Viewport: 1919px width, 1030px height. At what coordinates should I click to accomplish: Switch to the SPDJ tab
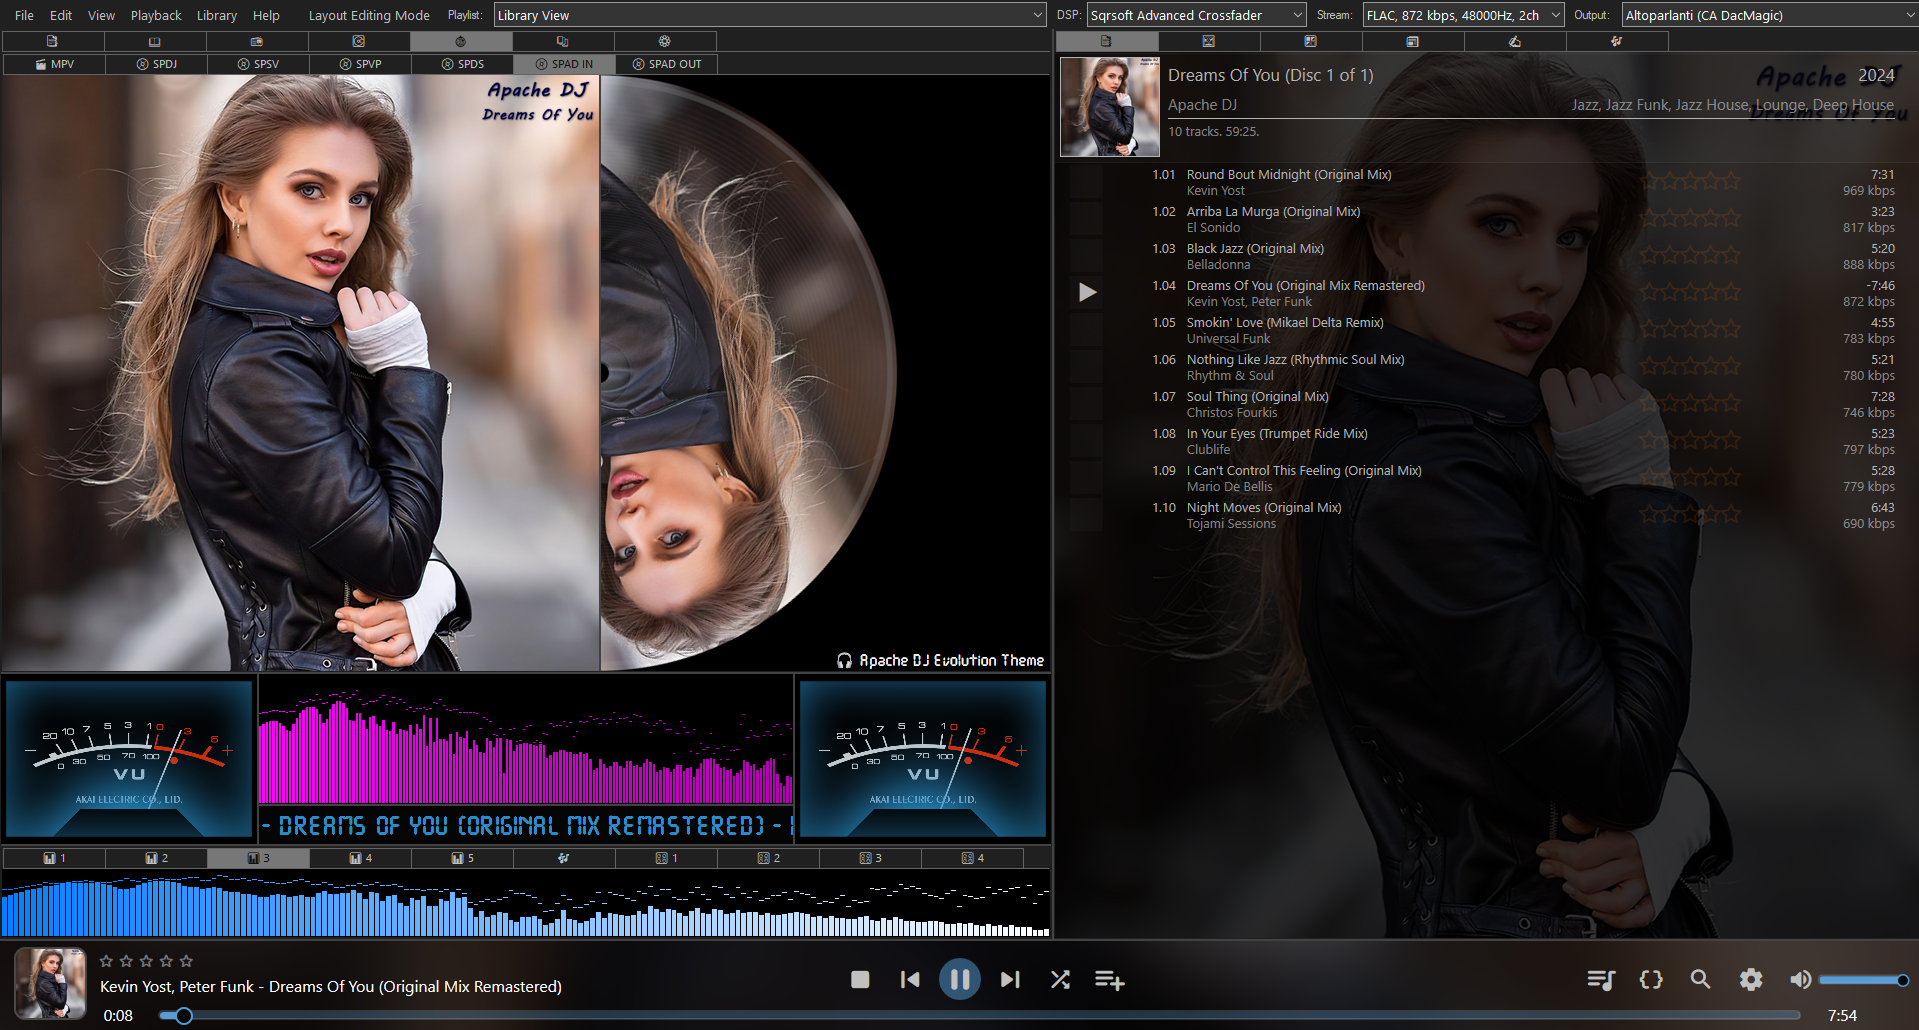(x=157, y=64)
